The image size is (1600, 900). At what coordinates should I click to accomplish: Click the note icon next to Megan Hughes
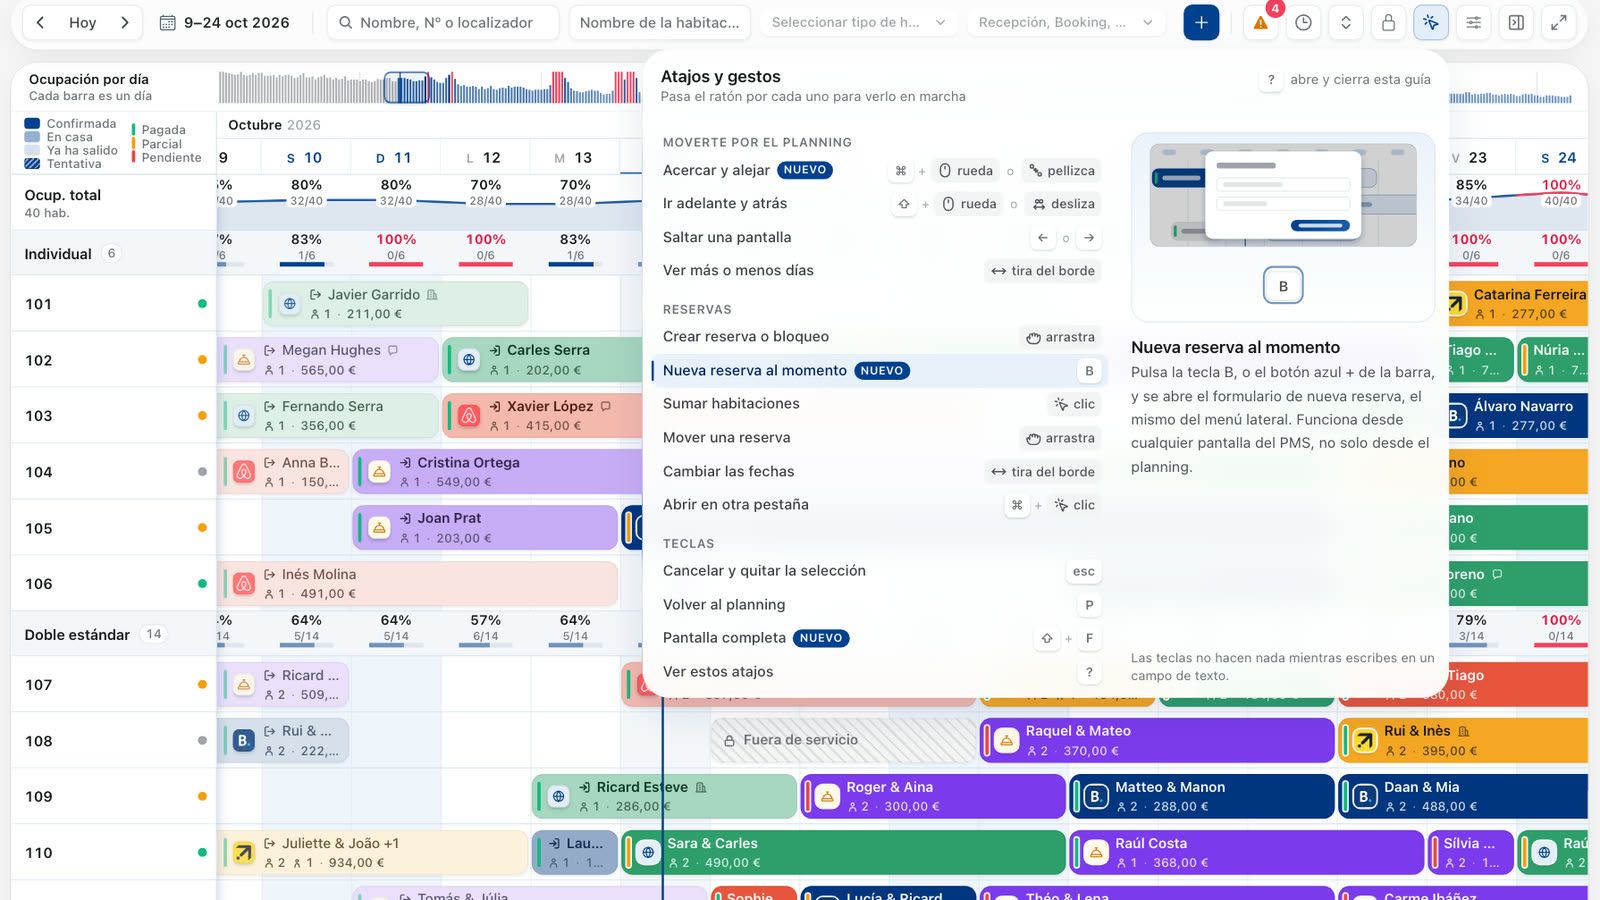tap(393, 350)
